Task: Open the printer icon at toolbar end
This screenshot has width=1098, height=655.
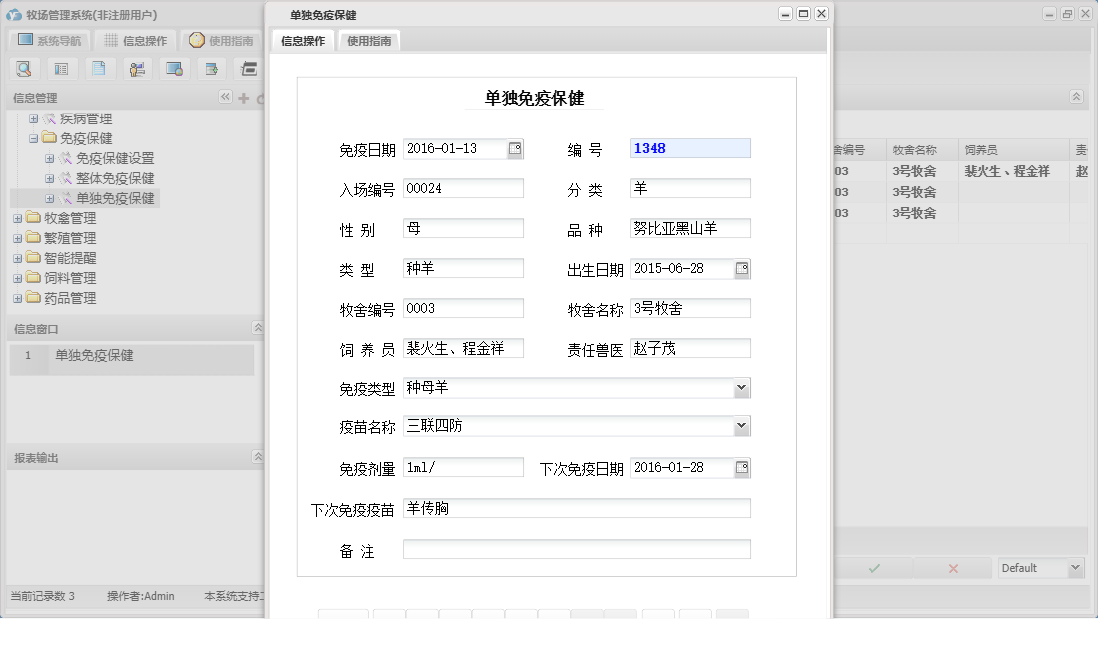Action: point(248,68)
